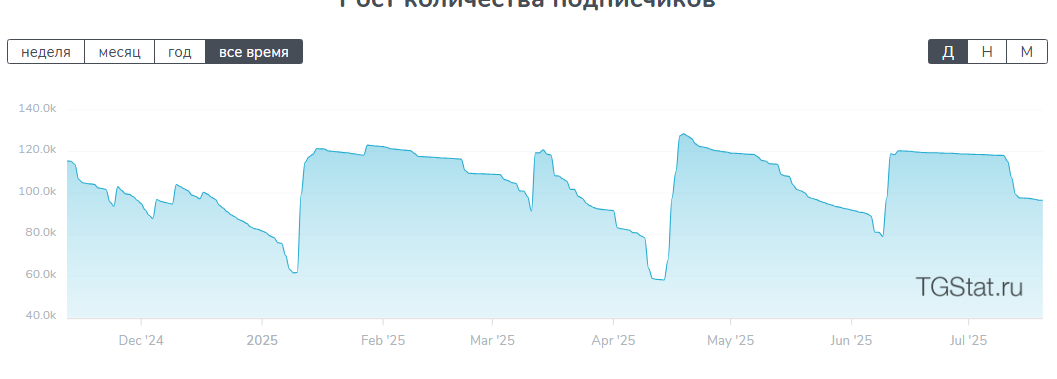The width and height of the screenshot is (1057, 379).
Task: Click the 100.0k y-axis label
Action: pyautogui.click(x=37, y=192)
